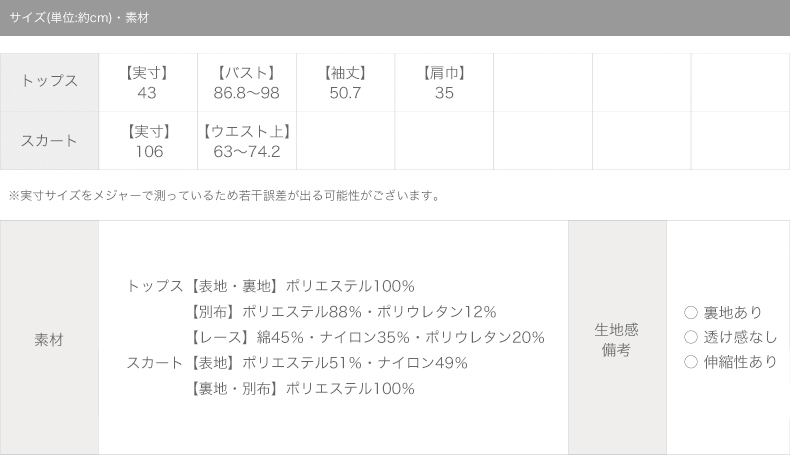This screenshot has width=790, height=455.
Task: Select the 袖丈 50.7 cell
Action: click(346, 82)
